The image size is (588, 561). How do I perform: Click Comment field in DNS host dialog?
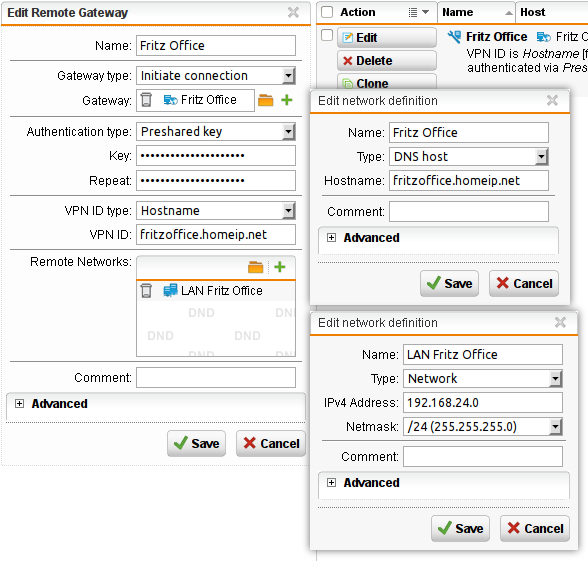469,212
